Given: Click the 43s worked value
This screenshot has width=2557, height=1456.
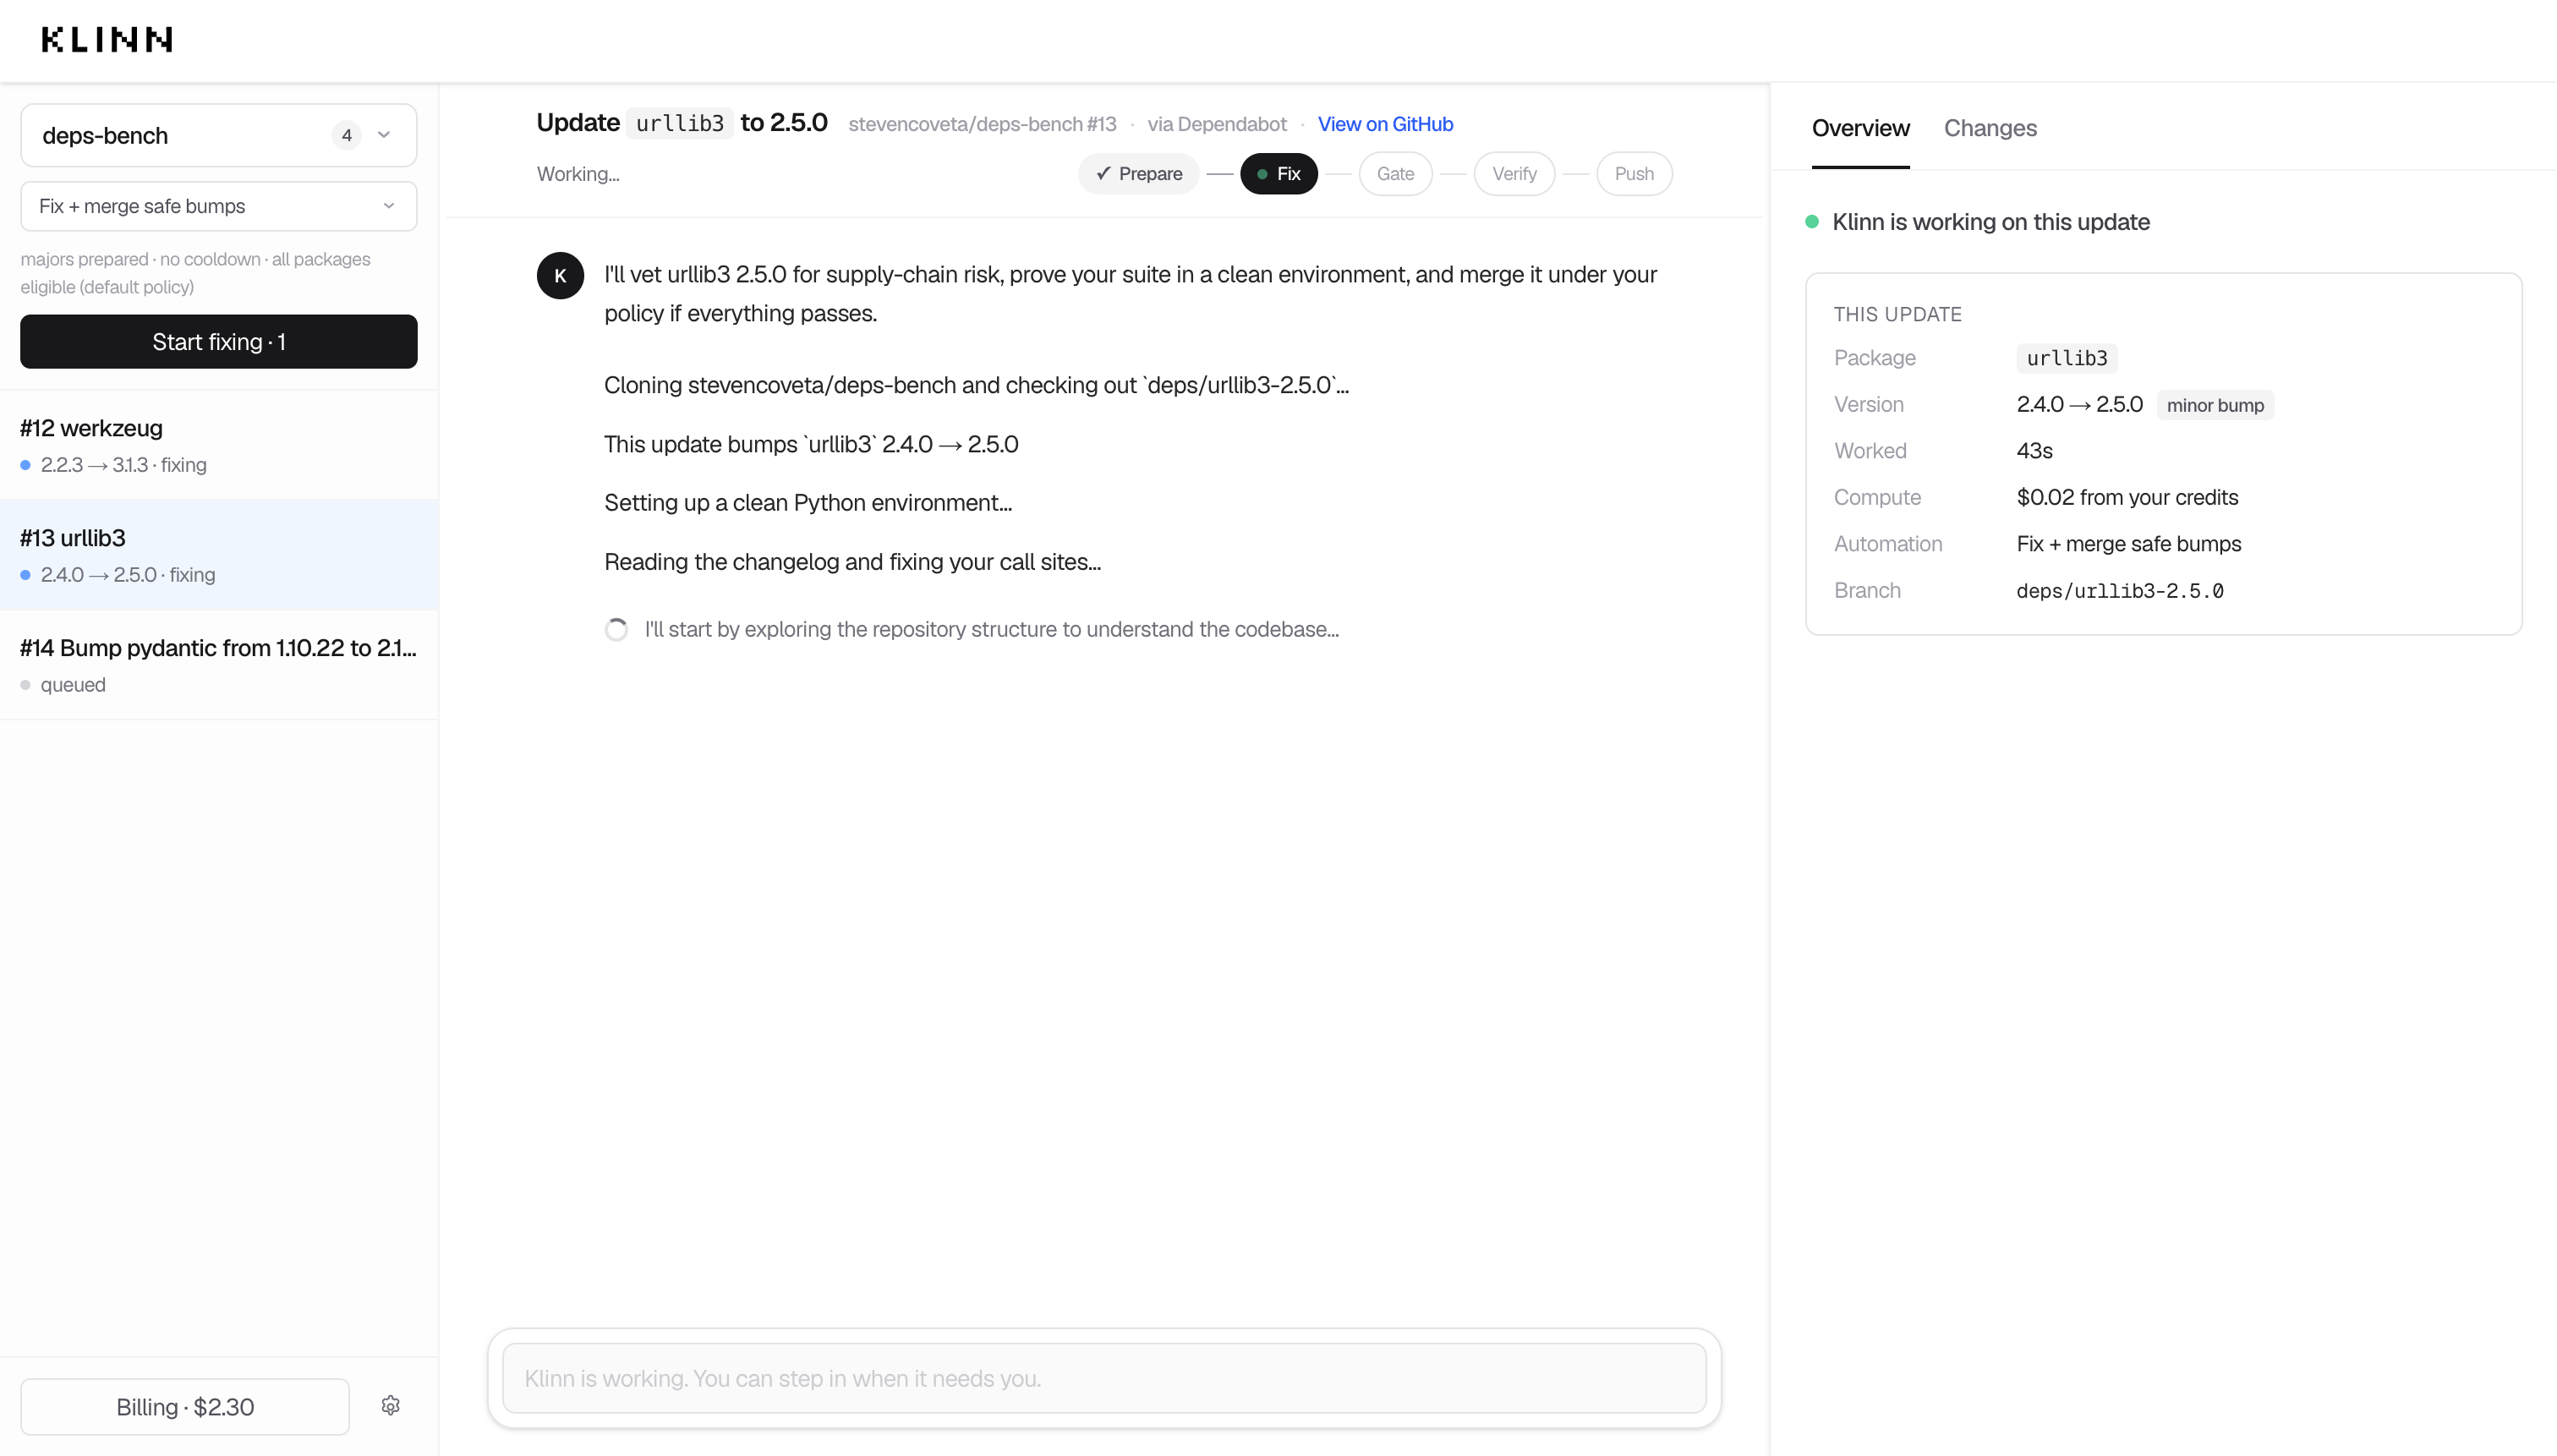Looking at the screenshot, I should [2034, 451].
